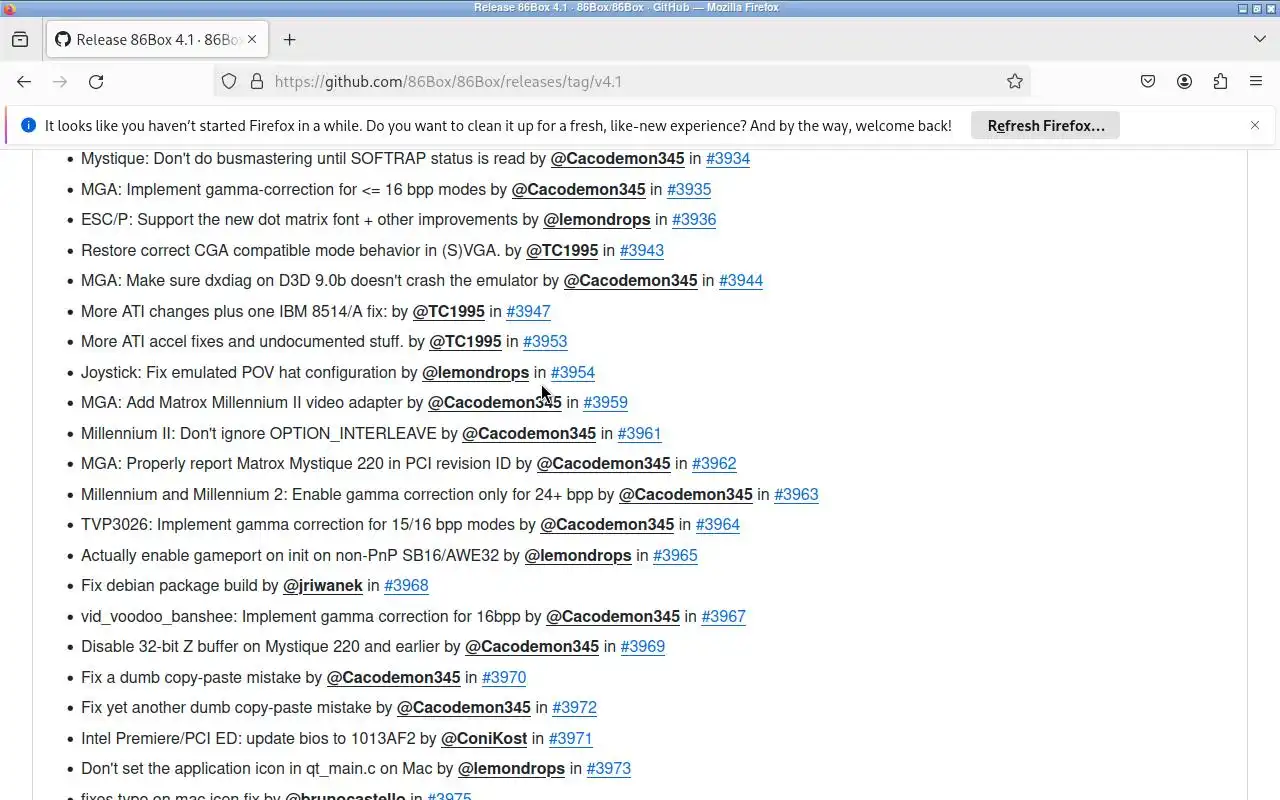Visit @lemondrops on ESC/P line

[x=597, y=220]
